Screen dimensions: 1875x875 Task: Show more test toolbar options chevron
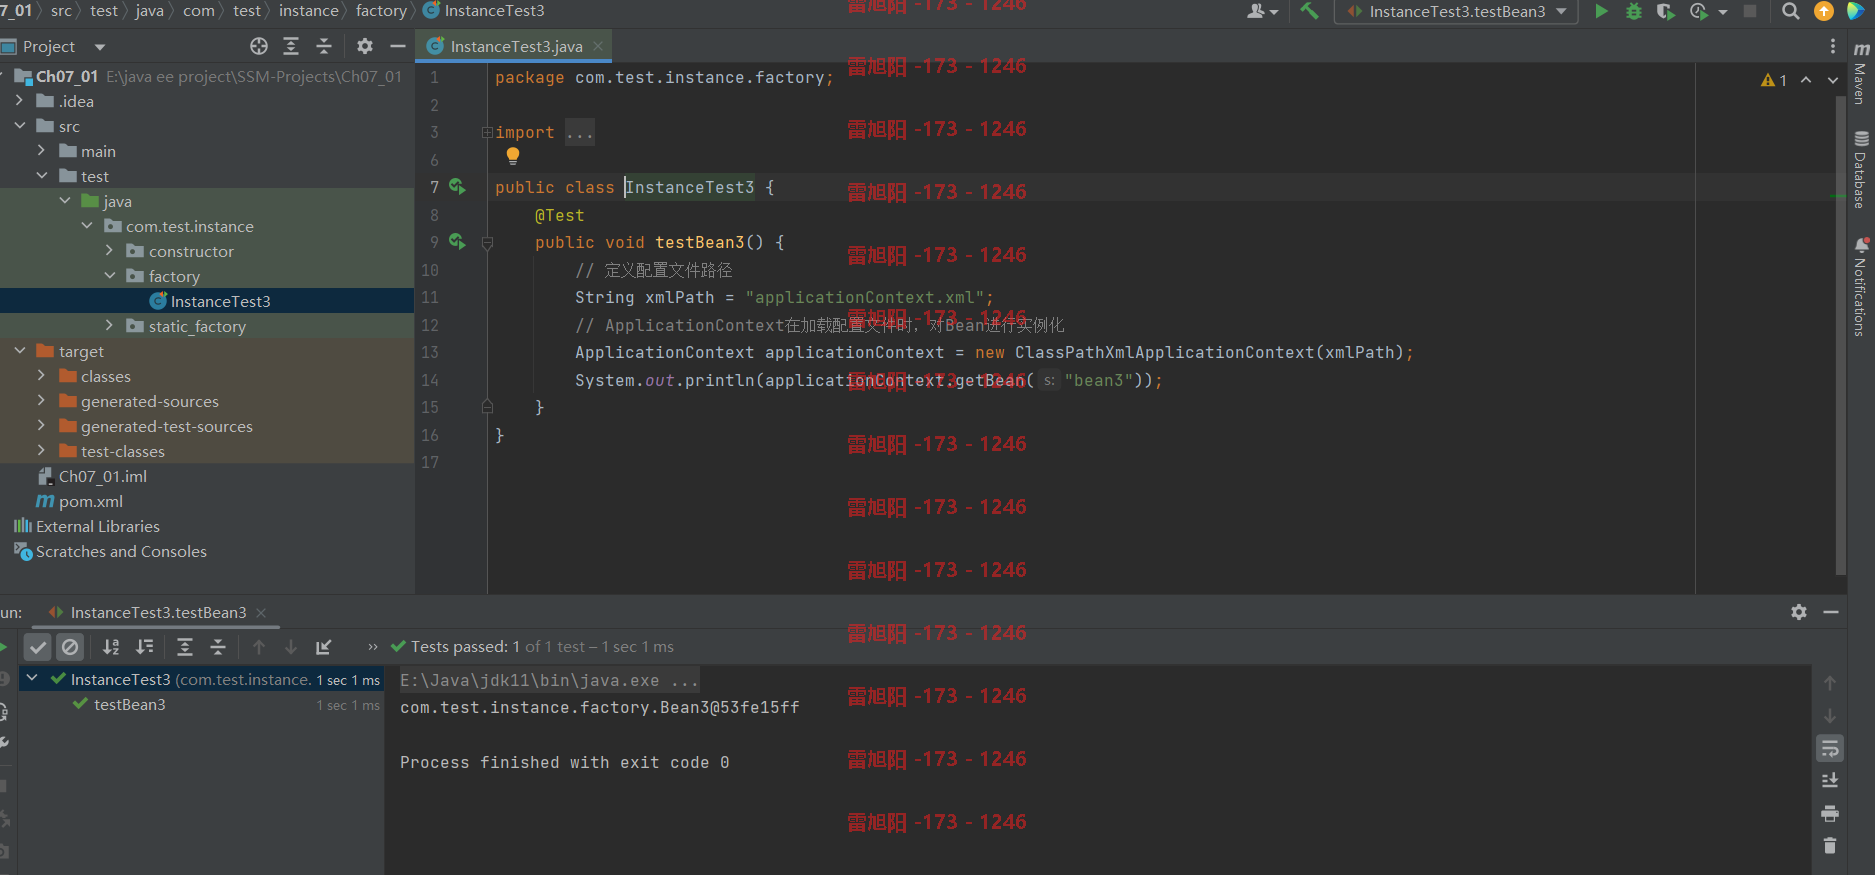(373, 647)
